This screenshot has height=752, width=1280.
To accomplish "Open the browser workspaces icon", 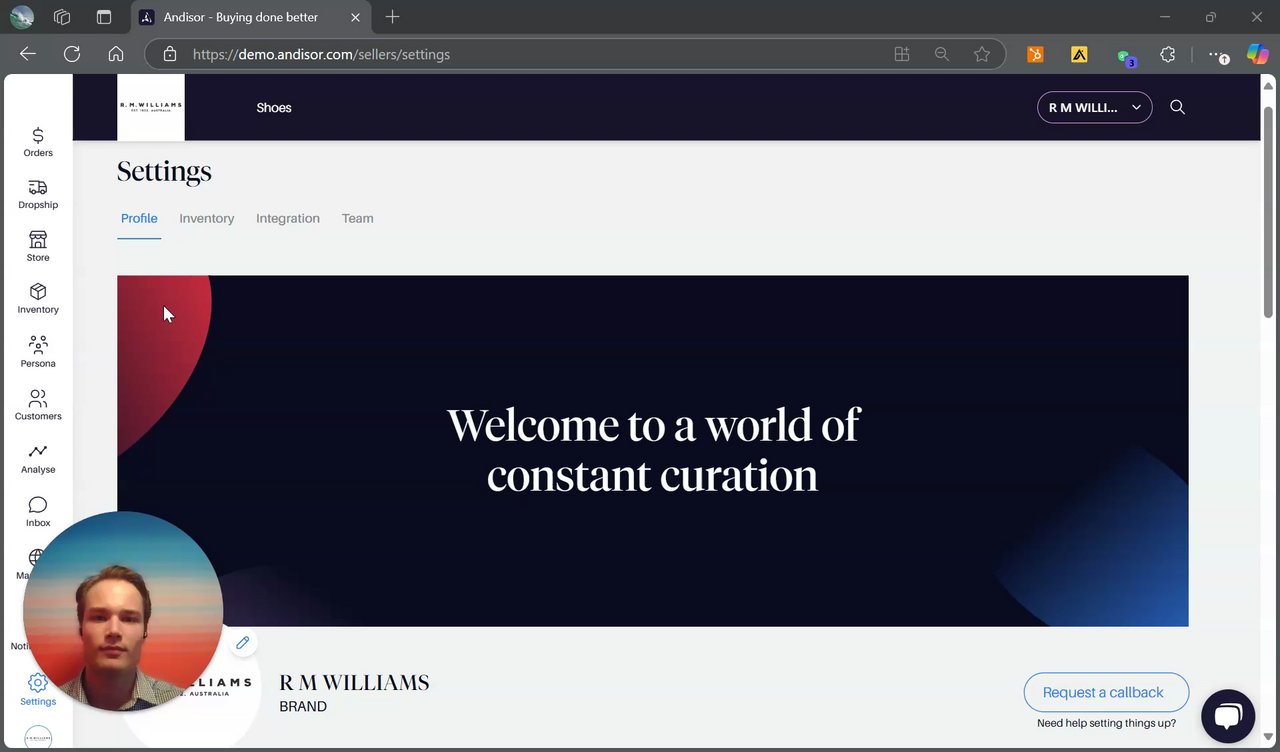I will tap(62, 17).
